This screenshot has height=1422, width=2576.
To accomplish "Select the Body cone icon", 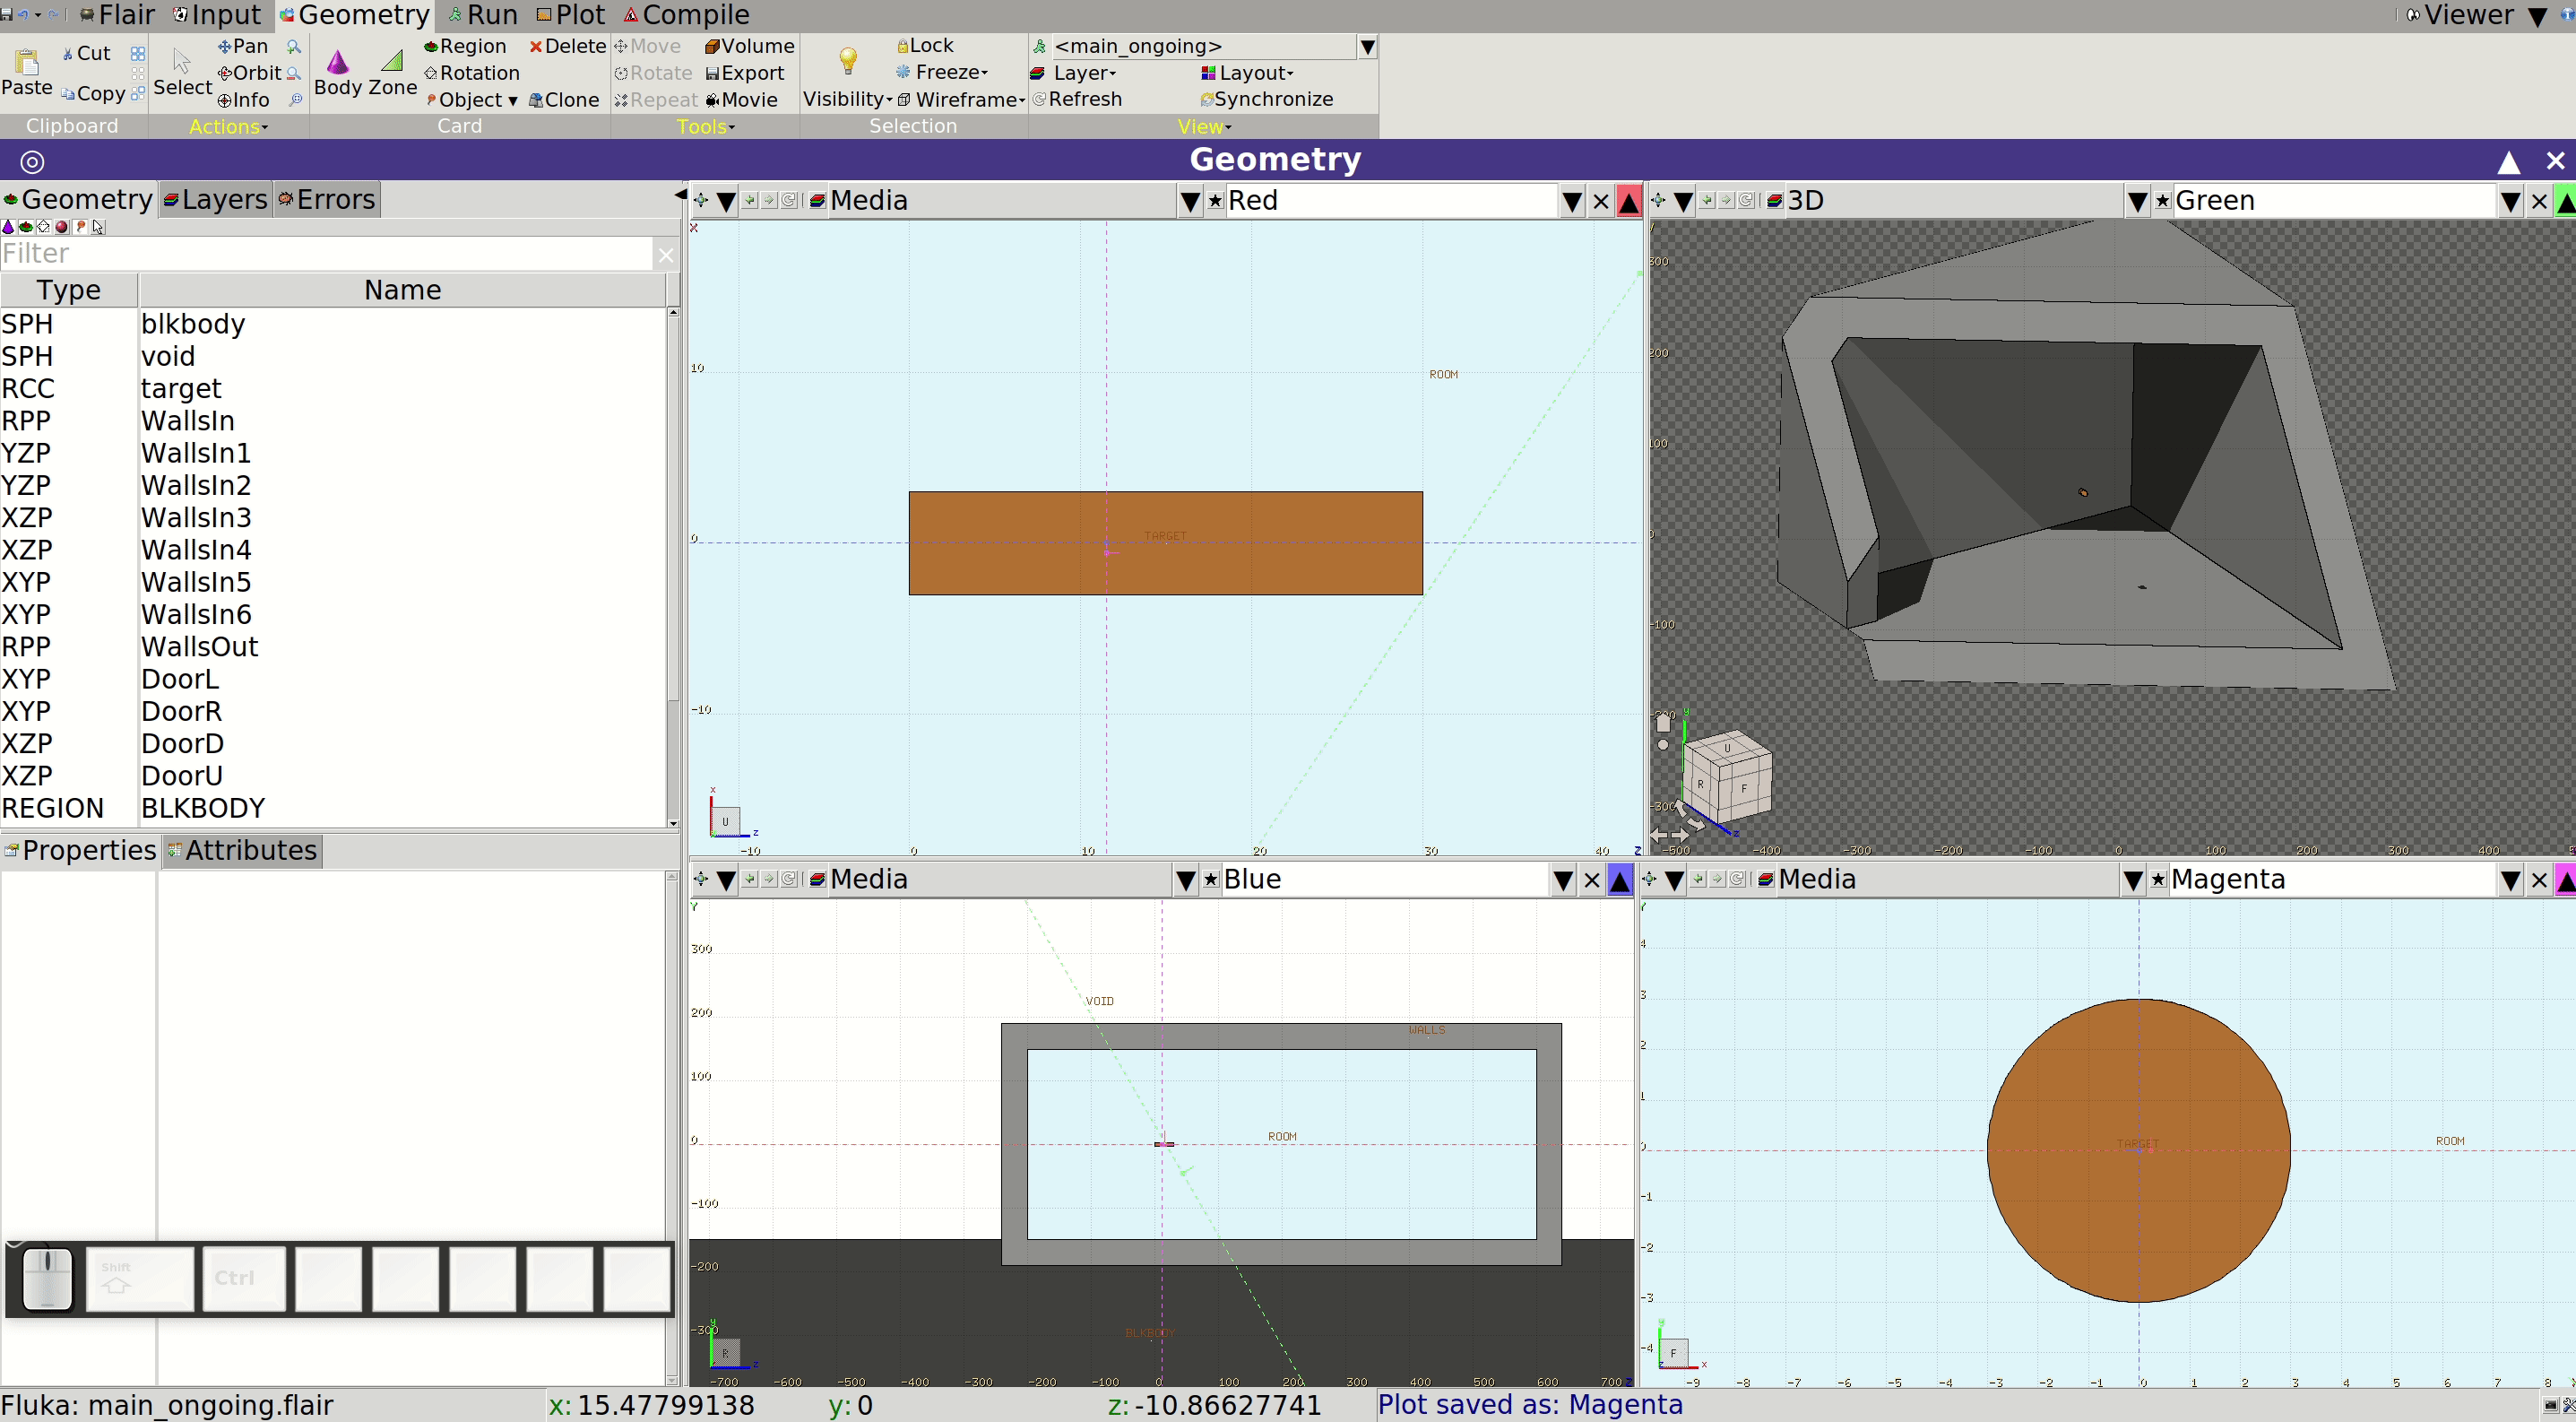I will (338, 62).
